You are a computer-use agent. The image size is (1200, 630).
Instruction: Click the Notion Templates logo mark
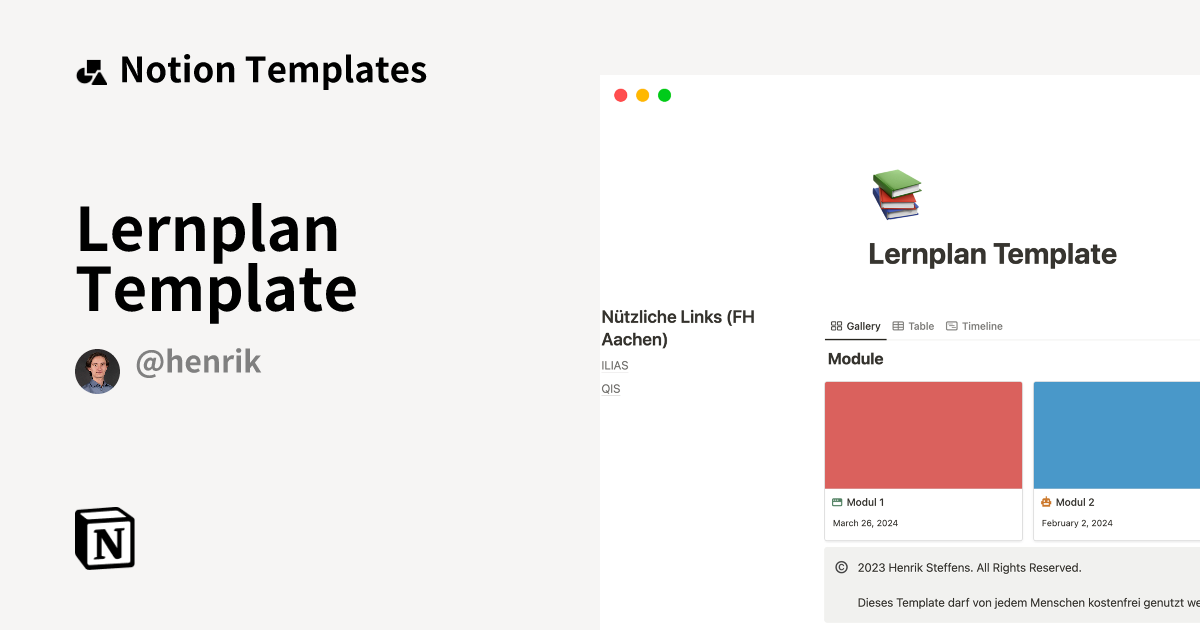(91, 70)
